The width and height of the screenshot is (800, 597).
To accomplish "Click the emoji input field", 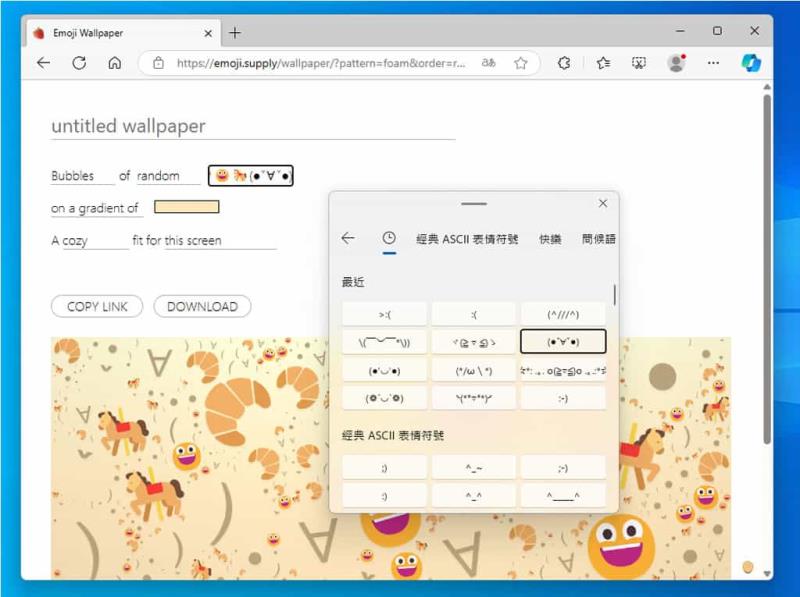I will coord(251,176).
